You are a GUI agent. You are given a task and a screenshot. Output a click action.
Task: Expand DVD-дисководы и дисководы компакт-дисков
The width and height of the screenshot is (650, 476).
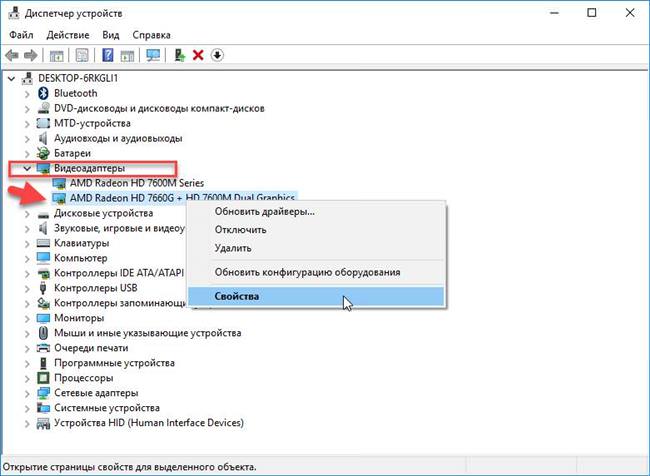click(x=27, y=109)
